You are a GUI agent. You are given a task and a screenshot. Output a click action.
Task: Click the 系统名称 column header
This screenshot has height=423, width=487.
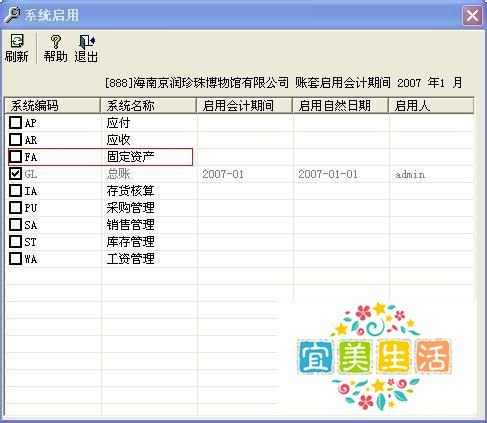click(149, 106)
